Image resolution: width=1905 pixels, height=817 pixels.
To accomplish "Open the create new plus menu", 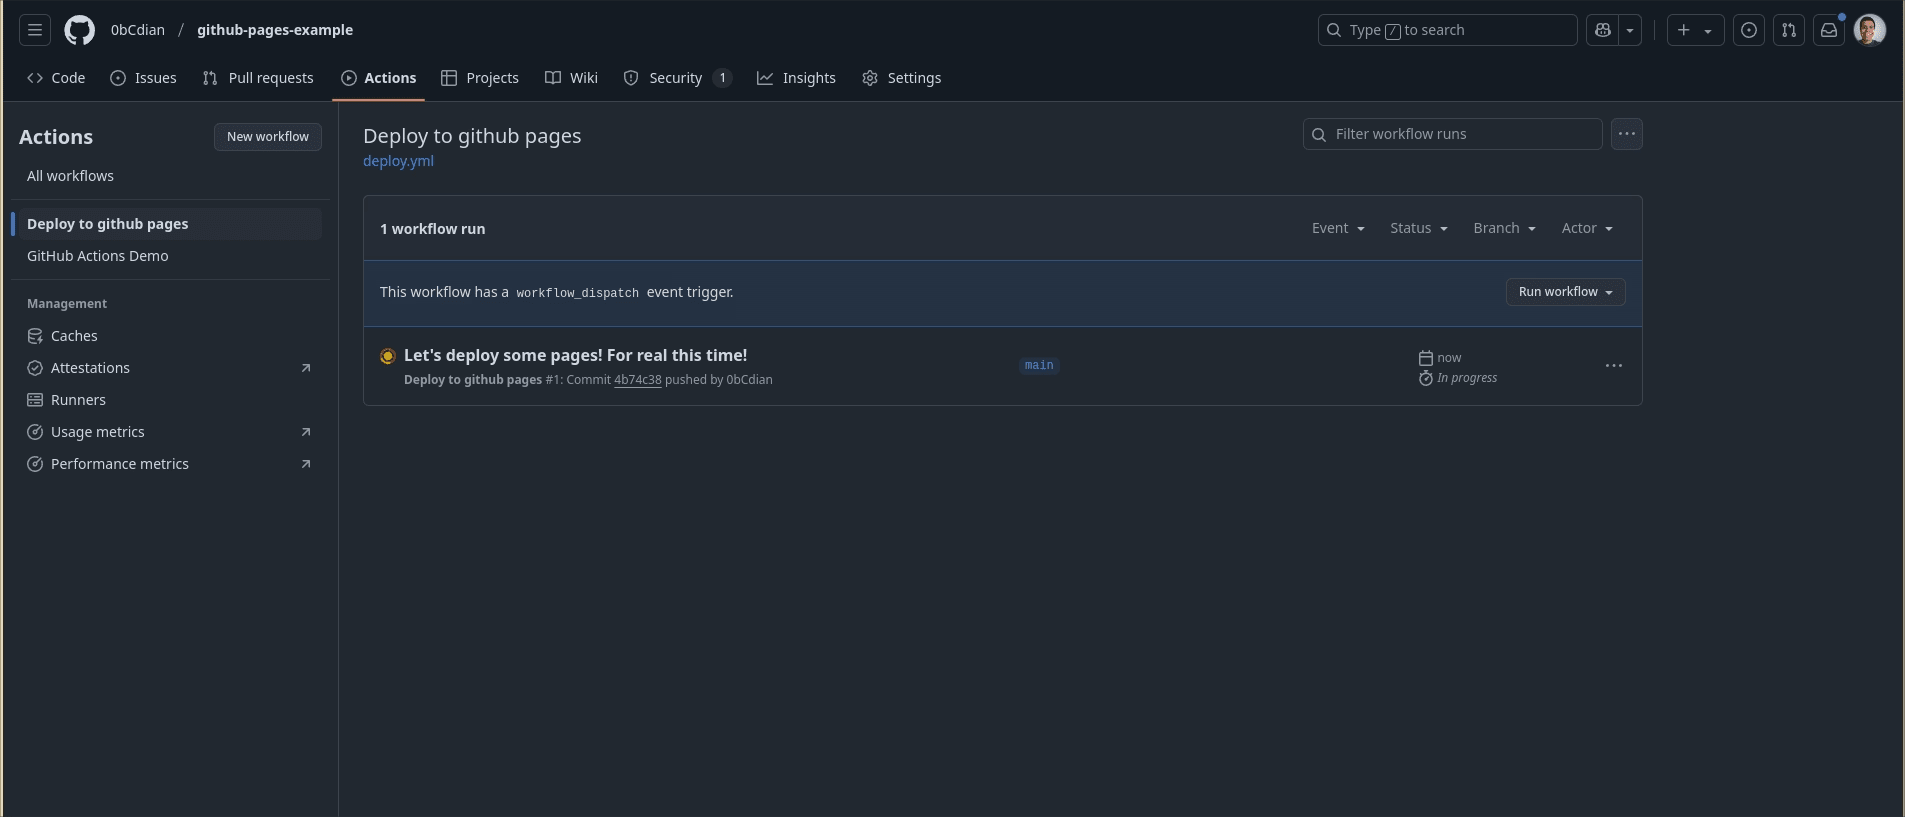I will pyautogui.click(x=1695, y=30).
